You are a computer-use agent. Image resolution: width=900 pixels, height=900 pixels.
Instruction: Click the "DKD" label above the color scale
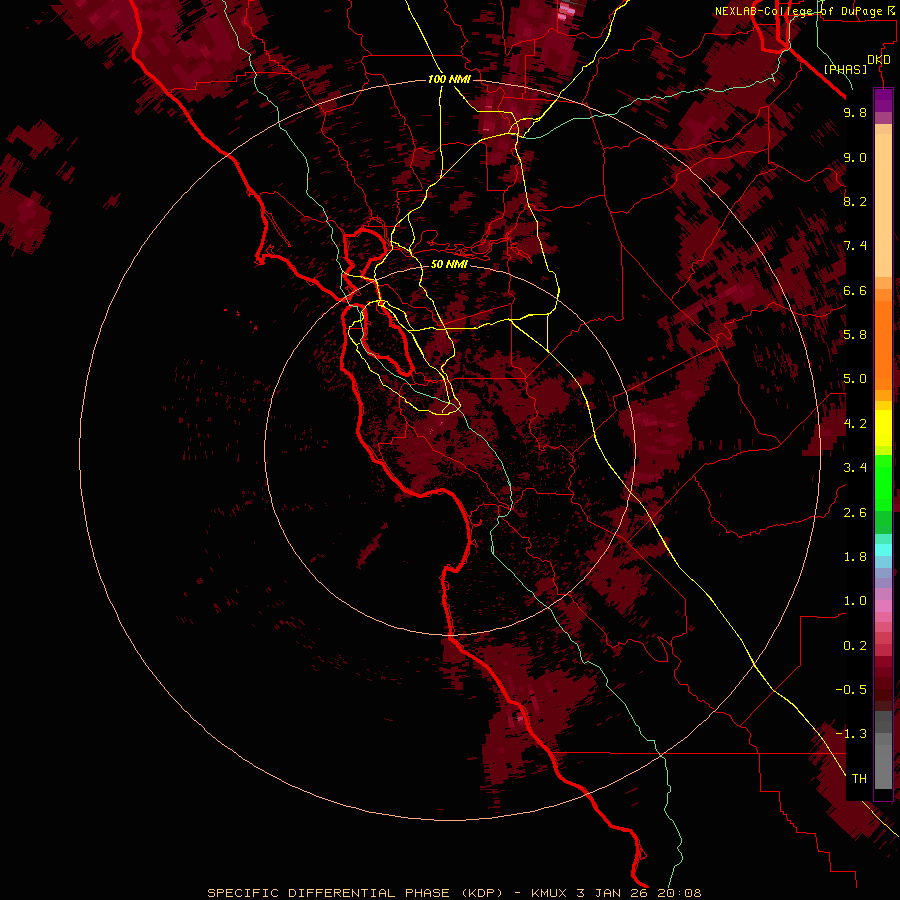click(x=879, y=60)
